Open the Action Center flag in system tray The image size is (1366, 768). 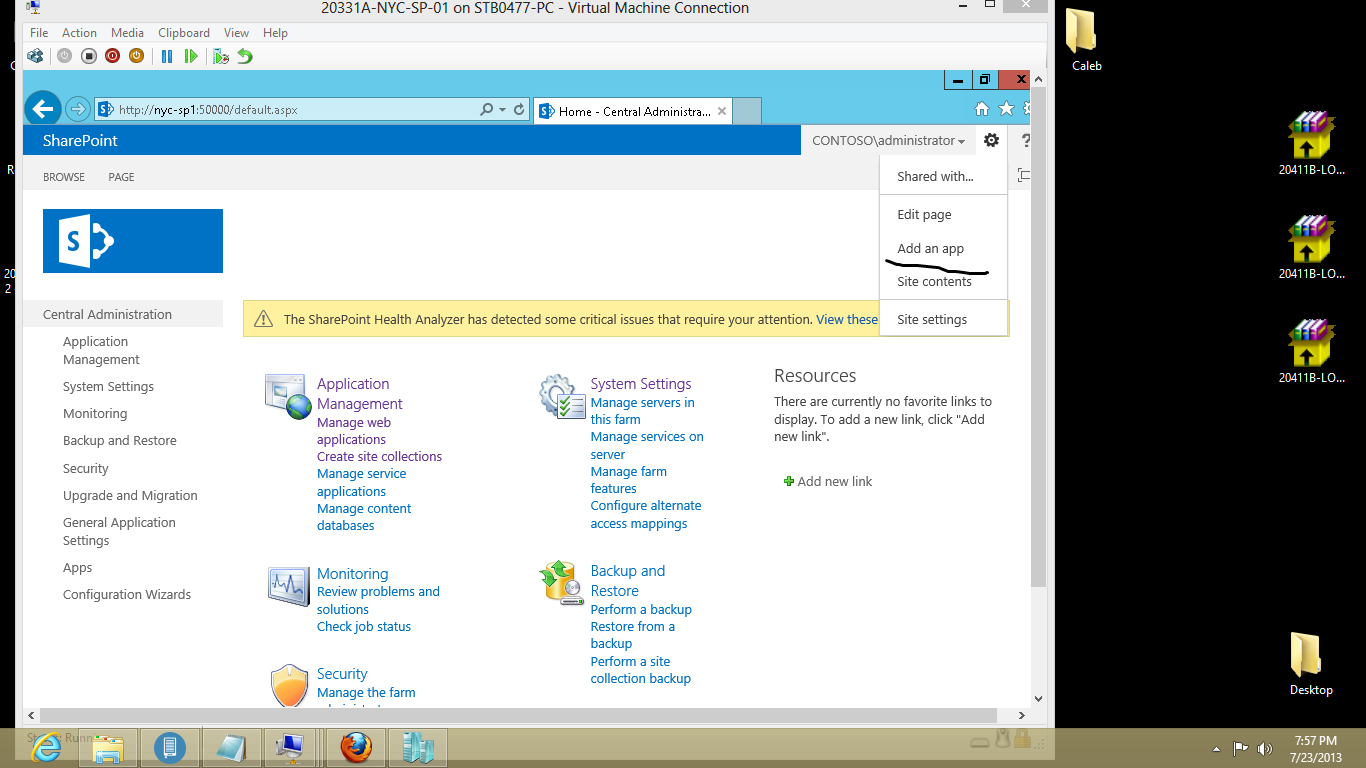click(1240, 748)
